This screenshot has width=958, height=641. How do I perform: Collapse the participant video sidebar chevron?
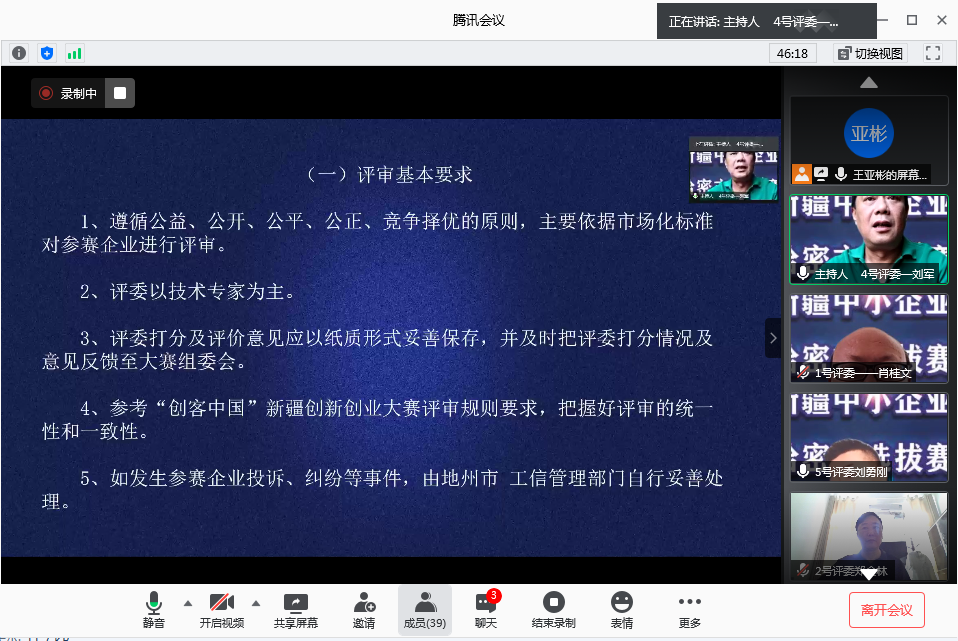pos(772,339)
